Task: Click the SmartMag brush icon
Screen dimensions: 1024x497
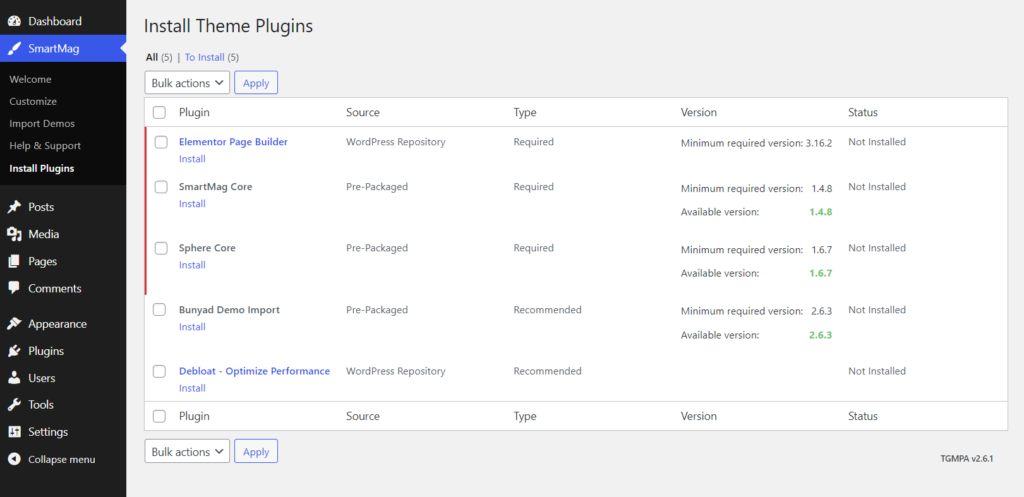Action: tap(14, 48)
